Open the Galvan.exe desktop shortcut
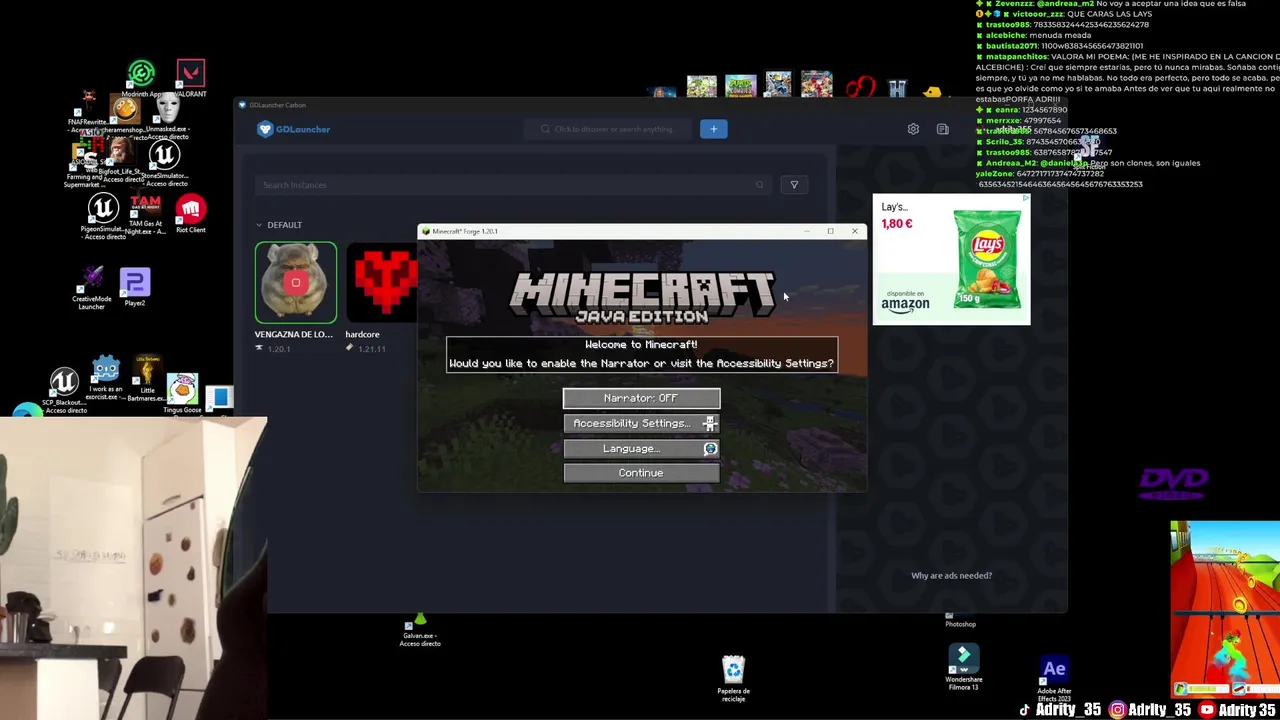The width and height of the screenshot is (1280, 720). click(420, 630)
